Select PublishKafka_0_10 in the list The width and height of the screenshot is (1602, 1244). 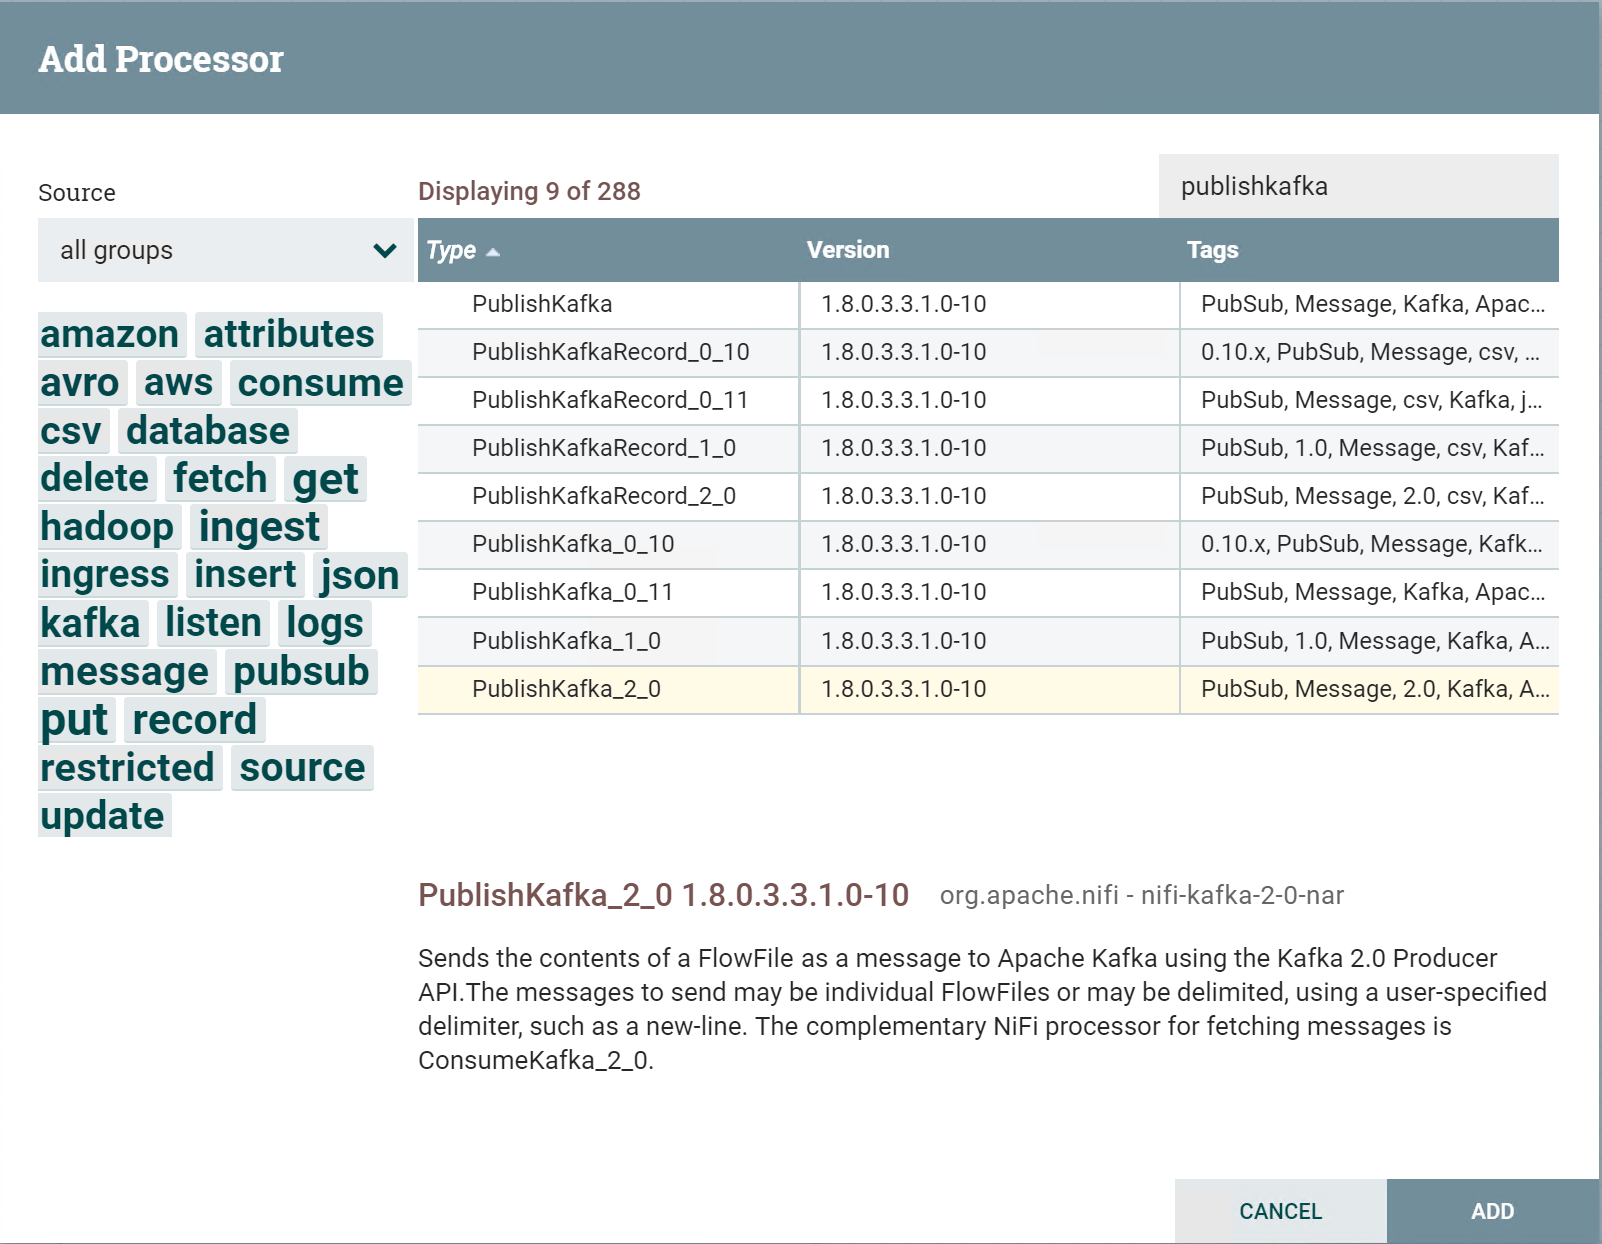point(988,544)
